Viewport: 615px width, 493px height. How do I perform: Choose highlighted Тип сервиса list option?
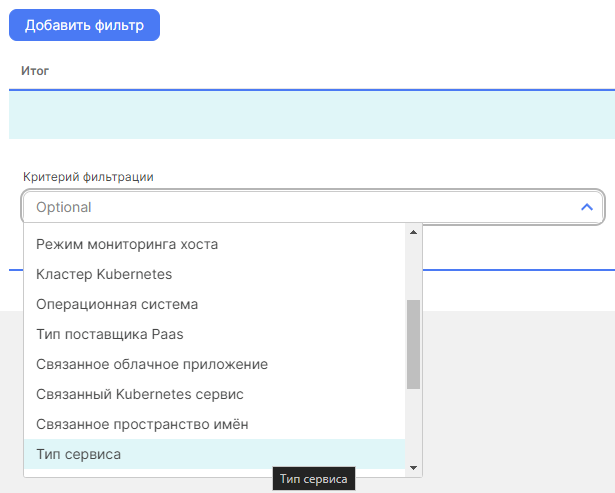click(x=214, y=454)
